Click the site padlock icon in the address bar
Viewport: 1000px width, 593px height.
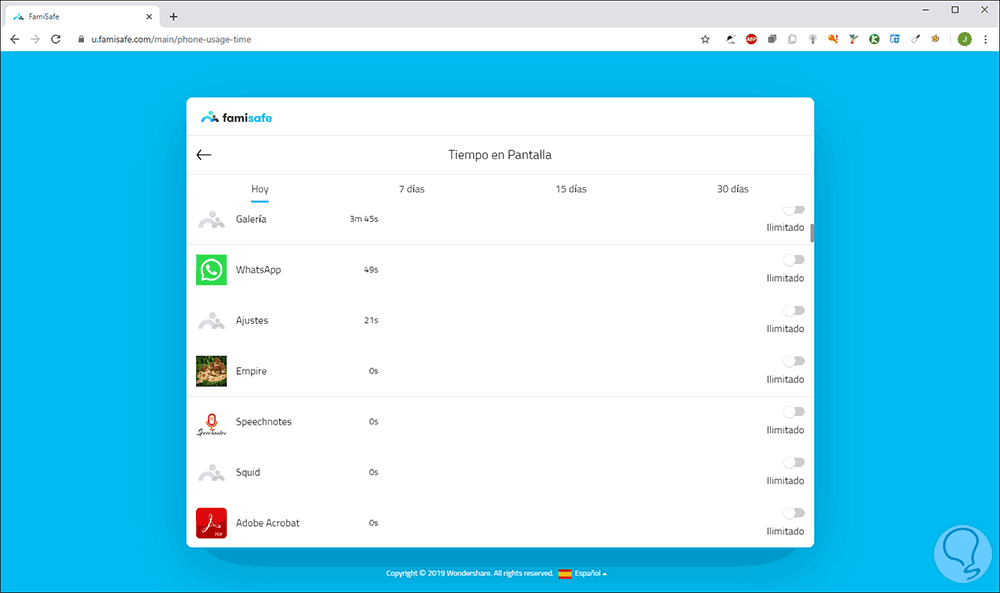tap(81, 39)
